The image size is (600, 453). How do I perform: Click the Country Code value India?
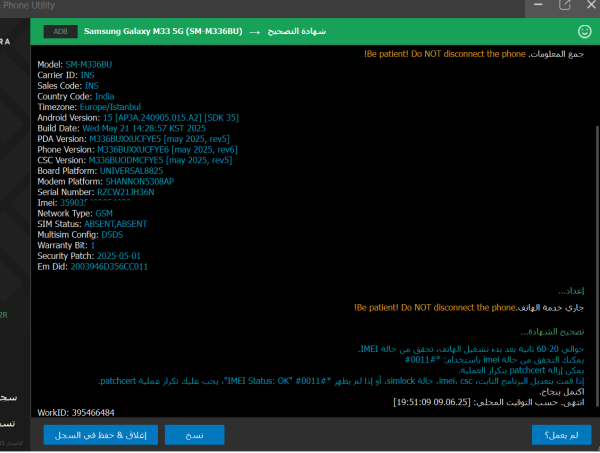(x=104, y=96)
